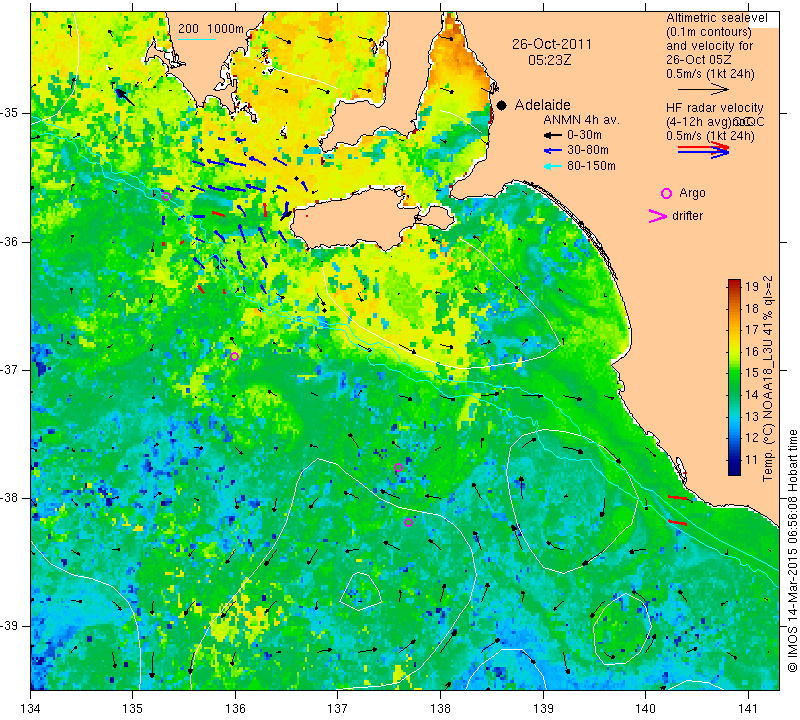
Task: Click the magenta Argo circle in the legend
Action: (666, 193)
